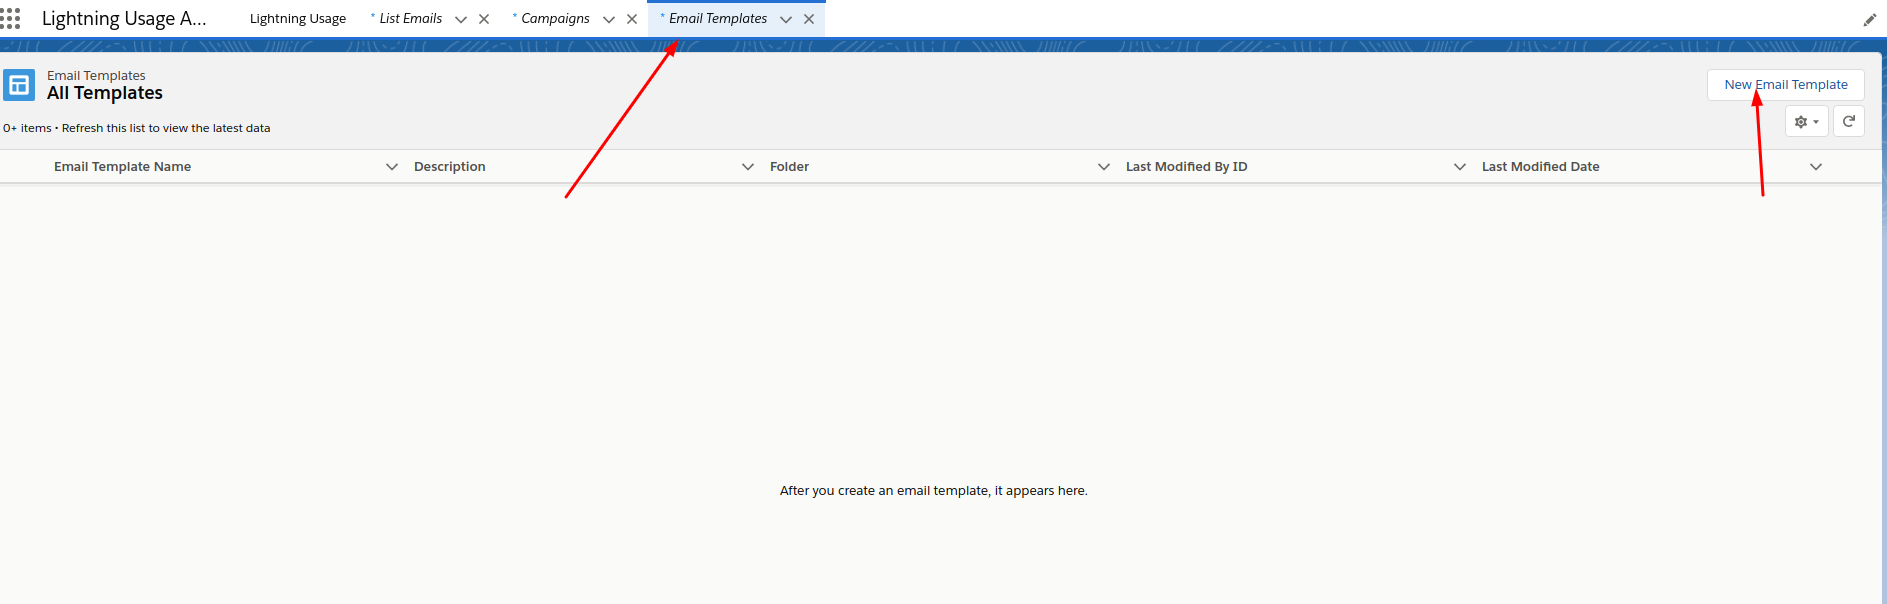The image size is (1887, 604).
Task: Sort by the Folder column header
Action: 789,167
